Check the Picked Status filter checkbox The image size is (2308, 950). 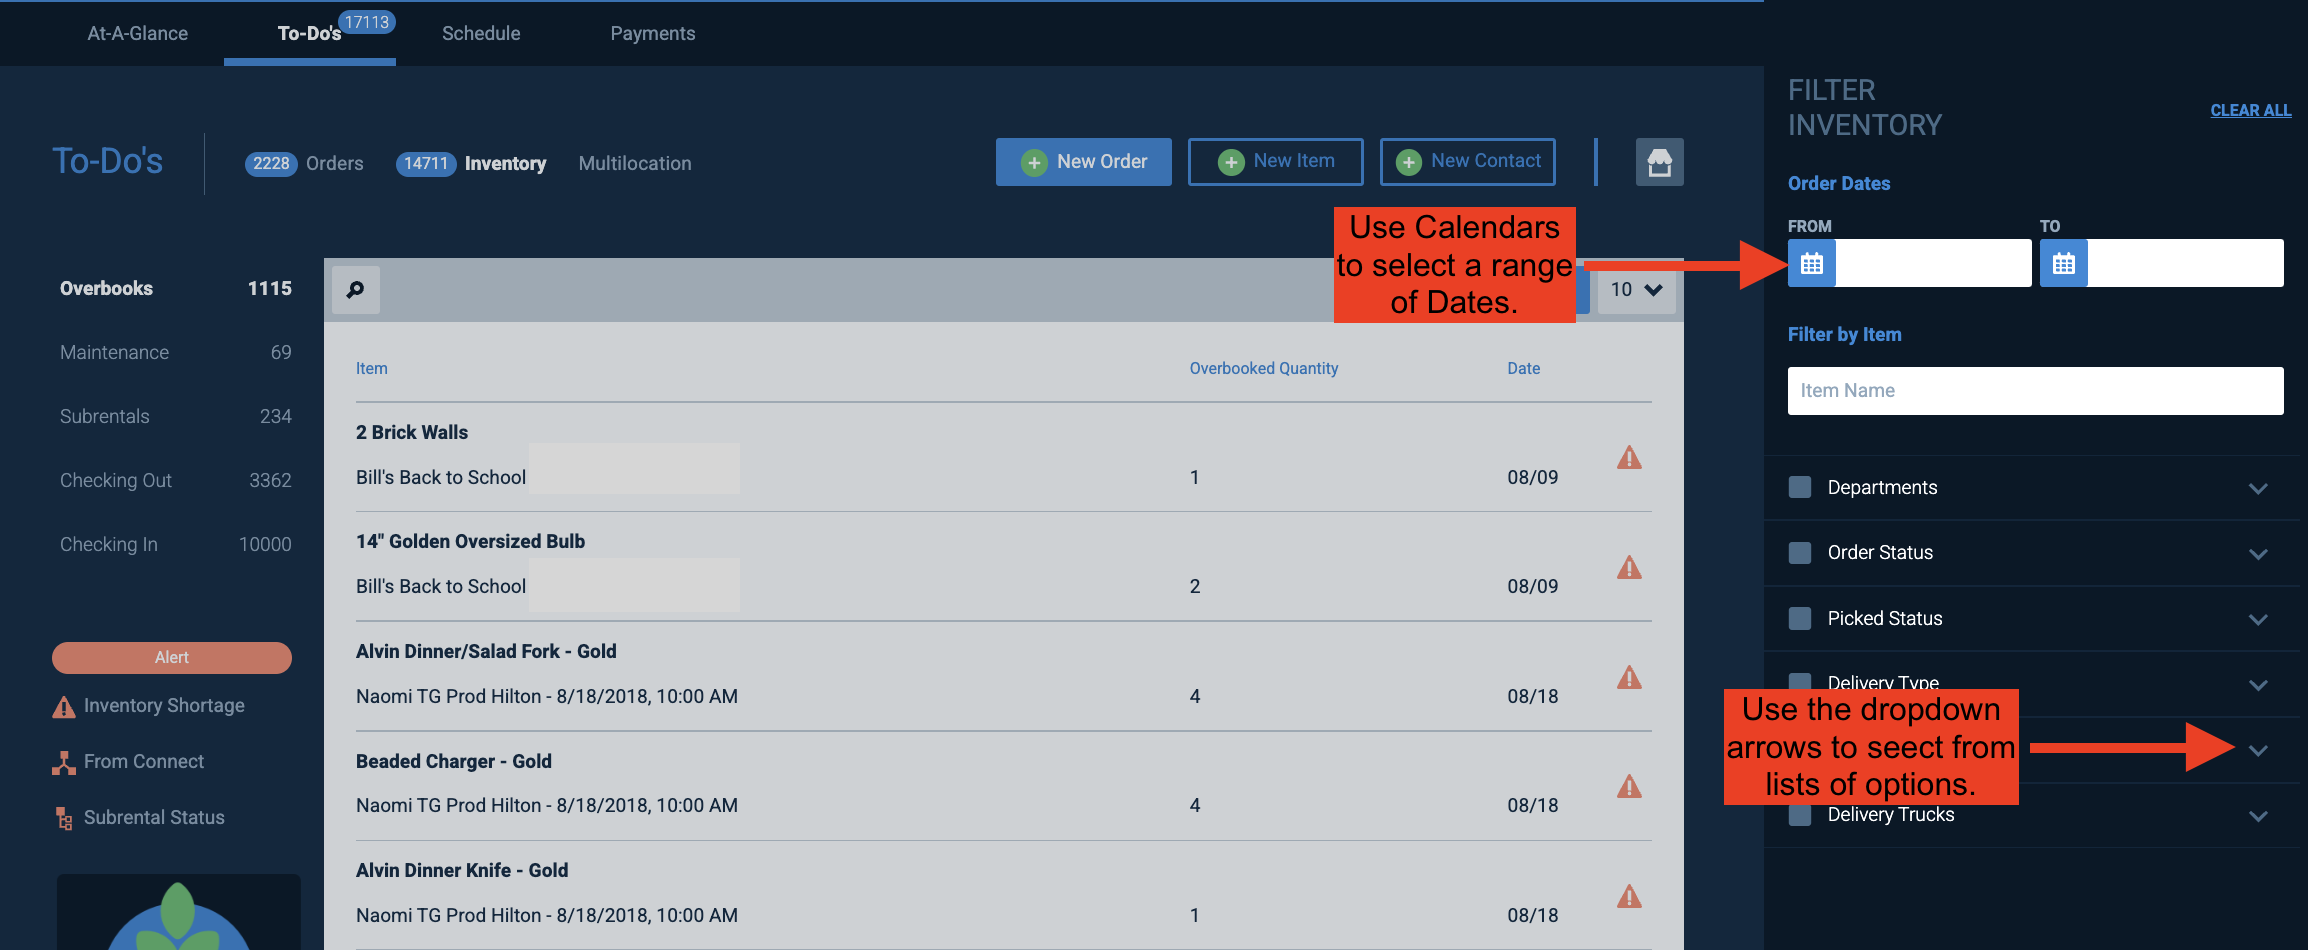[1800, 619]
